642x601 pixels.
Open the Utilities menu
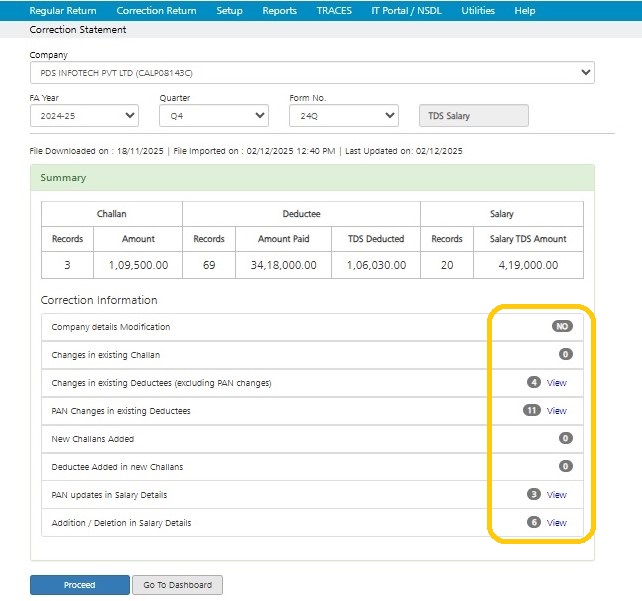click(x=479, y=11)
